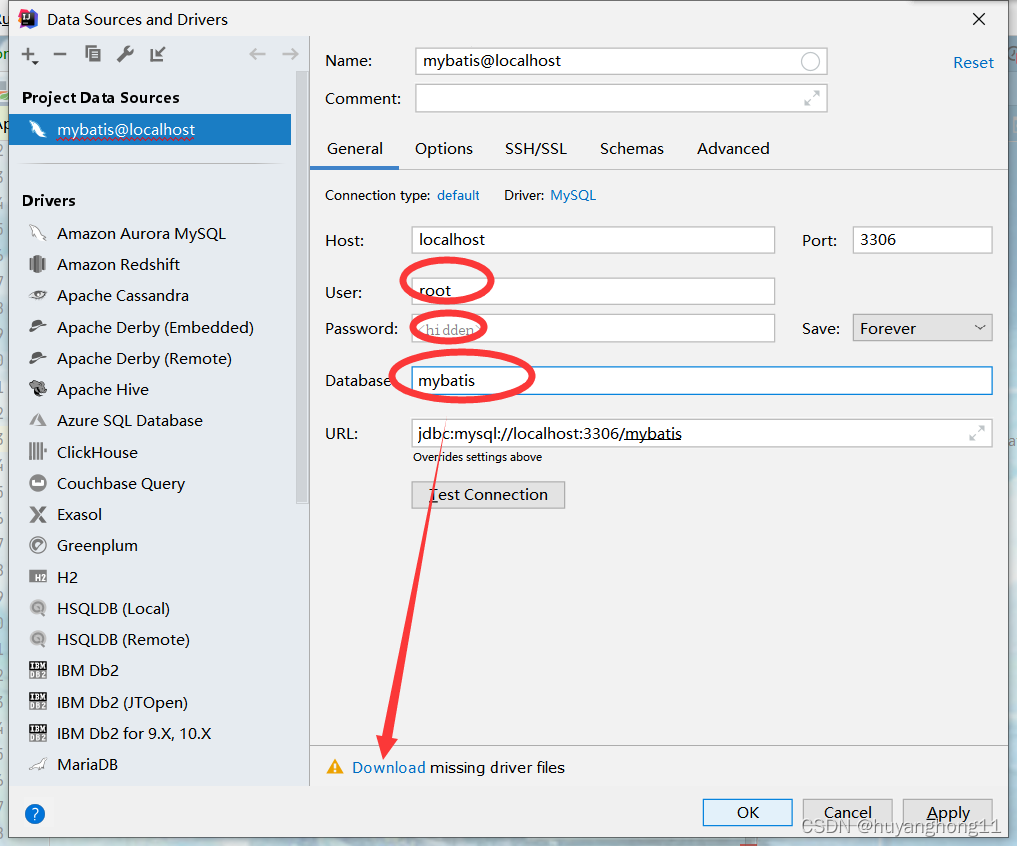Select HSQLDB (Local) driver icon
Viewport: 1017px width, 846px height.
38,608
